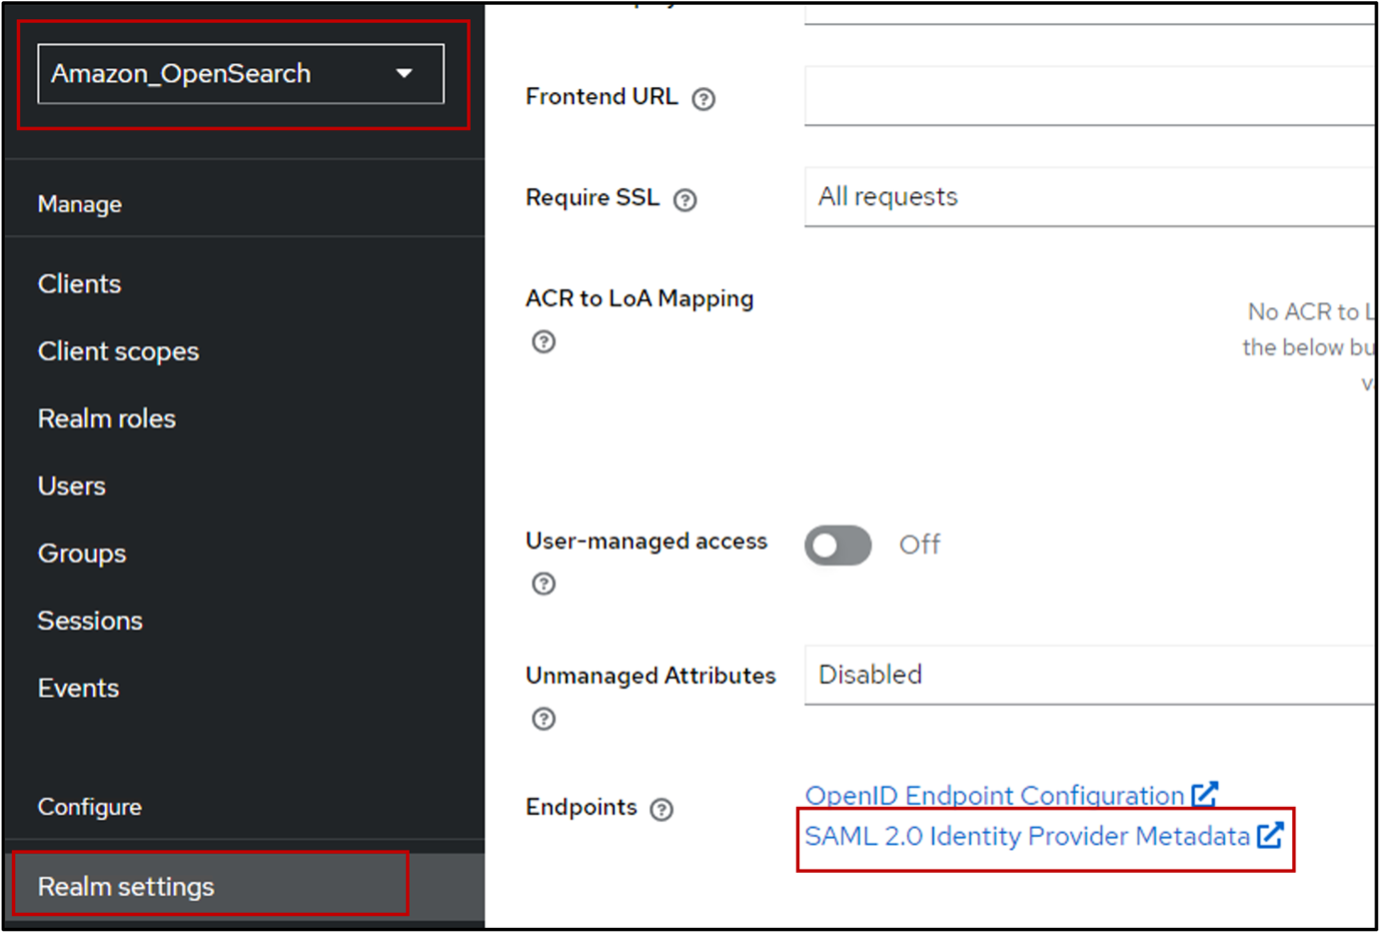Open Clients in the sidebar

point(79,284)
